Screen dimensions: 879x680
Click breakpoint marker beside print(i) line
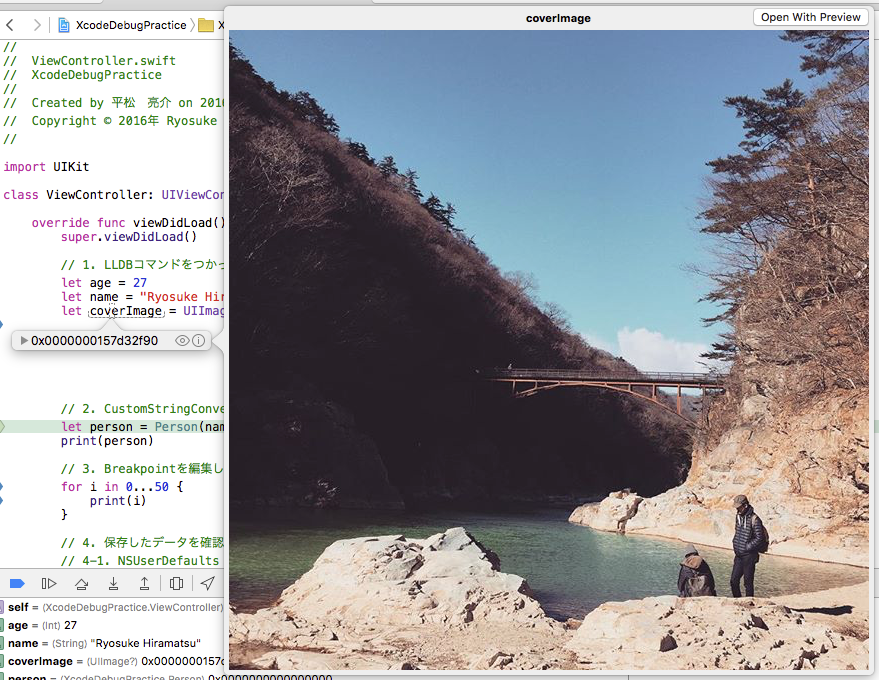click(2, 501)
